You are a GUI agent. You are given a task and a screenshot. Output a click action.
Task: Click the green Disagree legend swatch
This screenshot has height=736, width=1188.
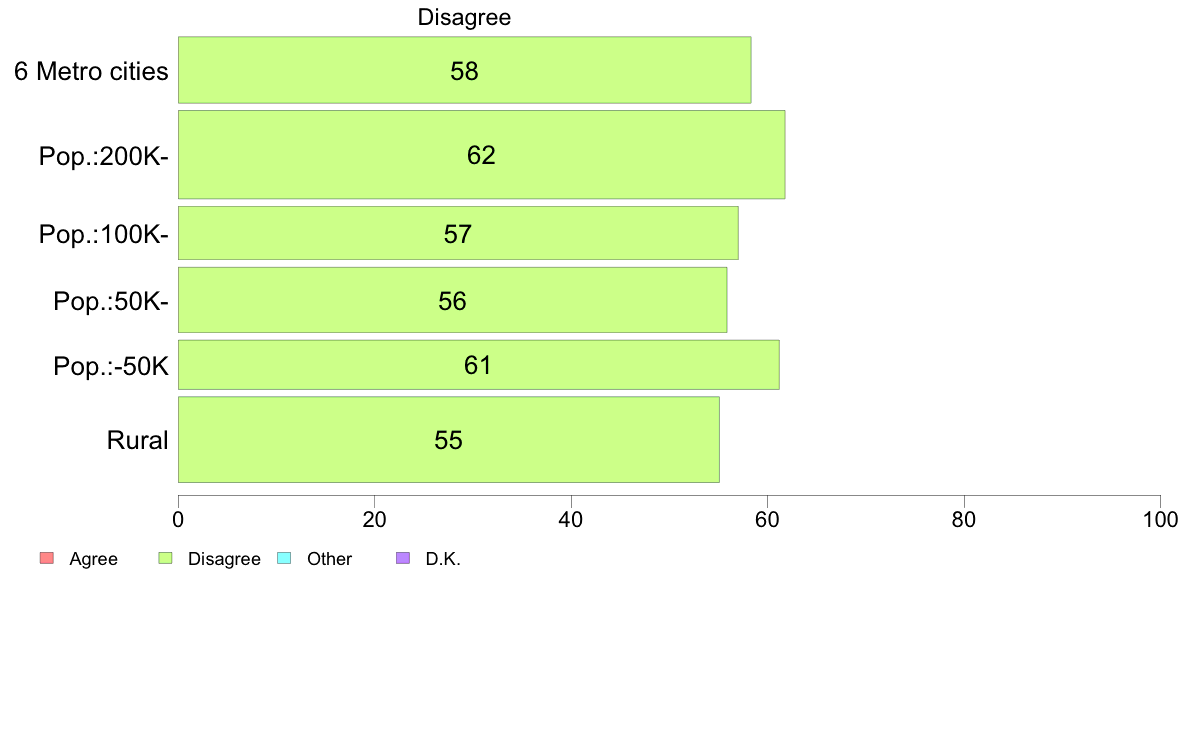(x=165, y=559)
